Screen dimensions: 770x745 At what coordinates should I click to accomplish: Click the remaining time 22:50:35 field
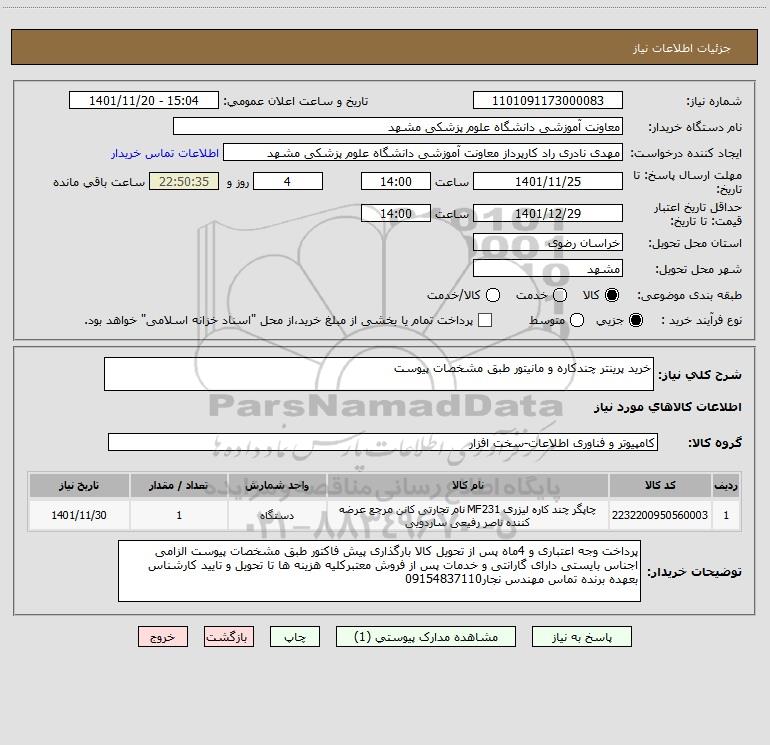pos(184,181)
